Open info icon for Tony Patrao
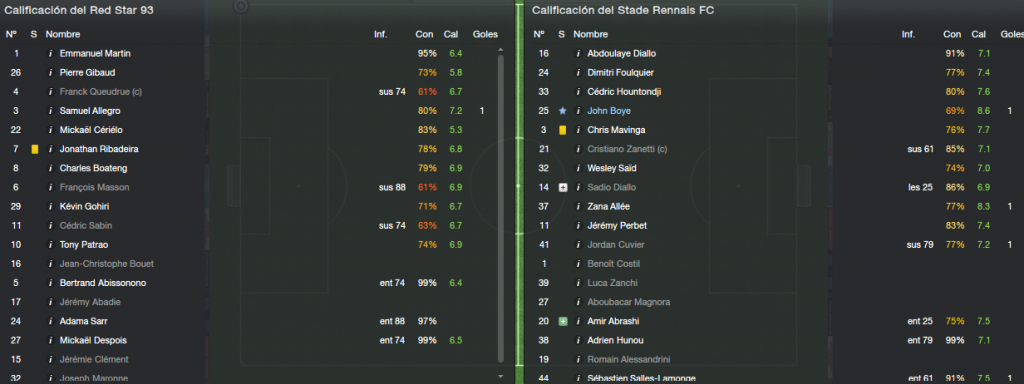The image size is (1024, 384). [50, 245]
